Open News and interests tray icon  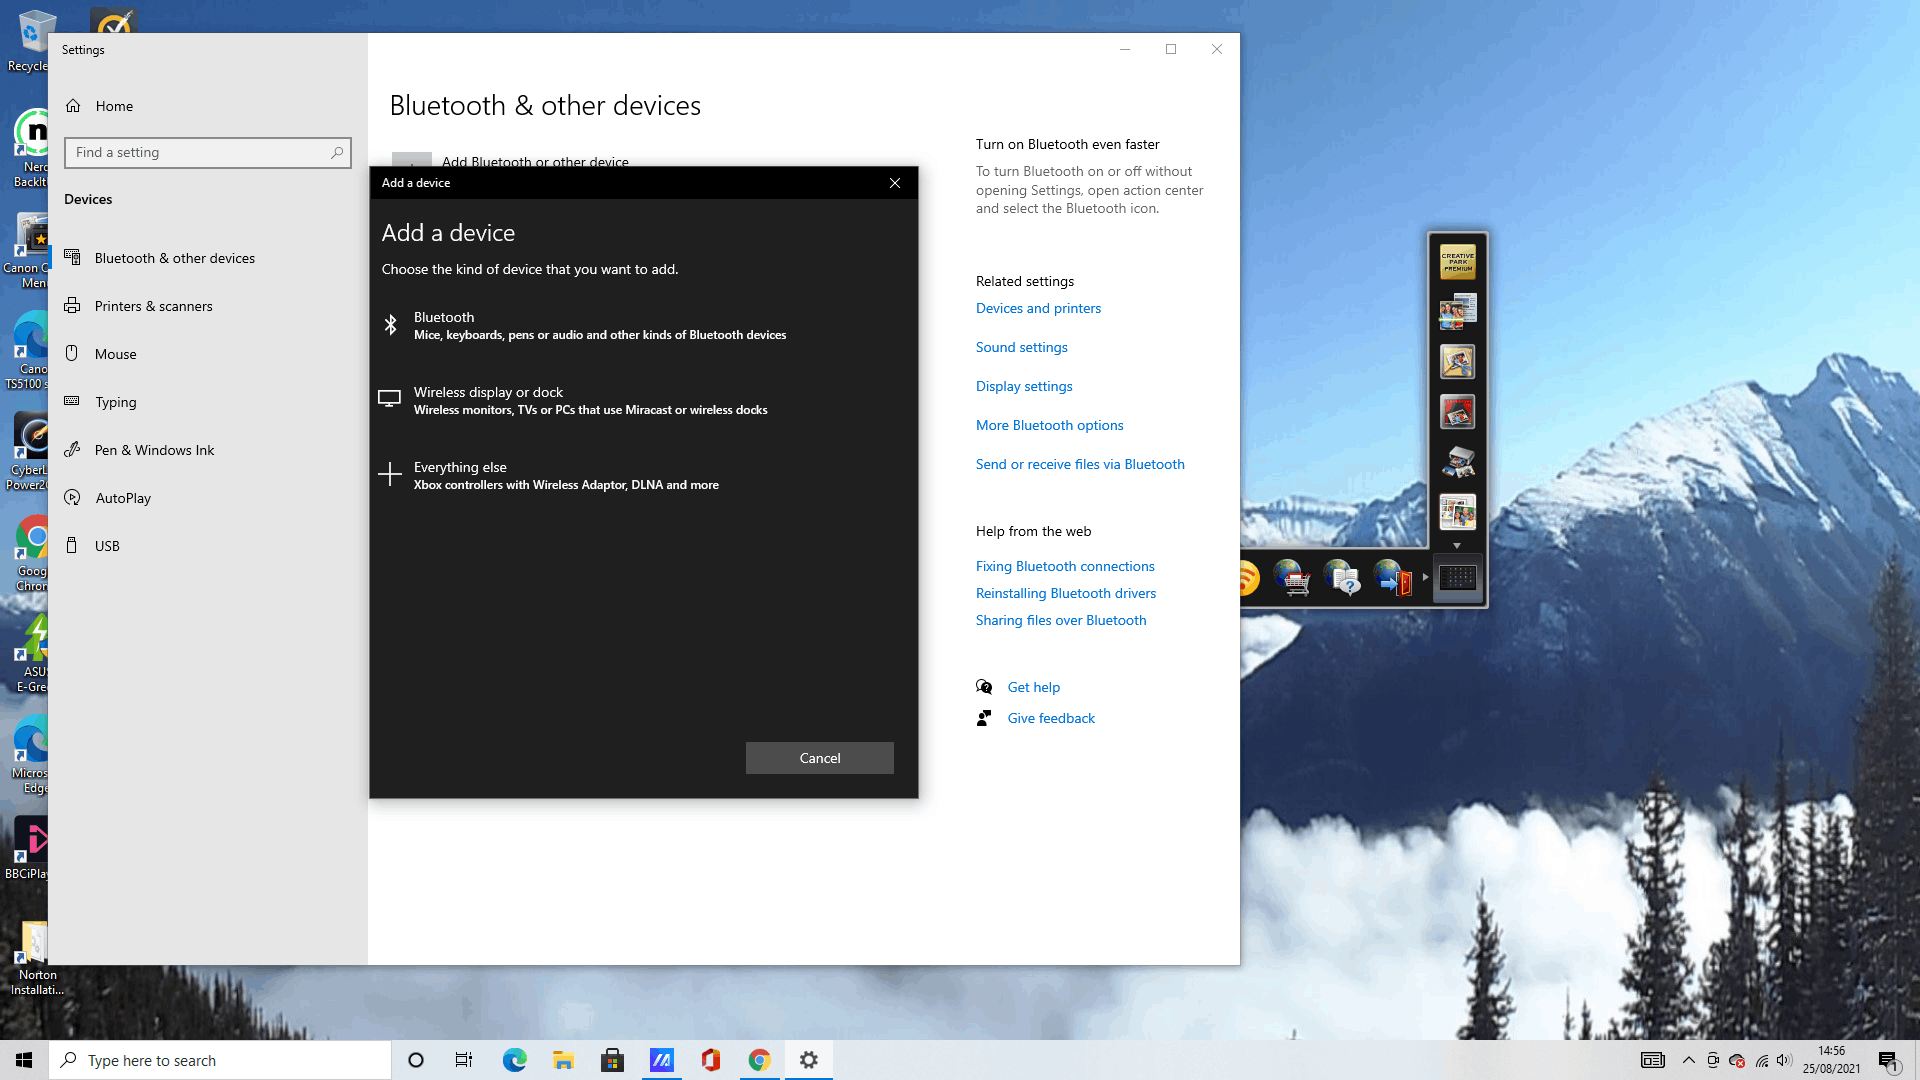(x=1652, y=1060)
